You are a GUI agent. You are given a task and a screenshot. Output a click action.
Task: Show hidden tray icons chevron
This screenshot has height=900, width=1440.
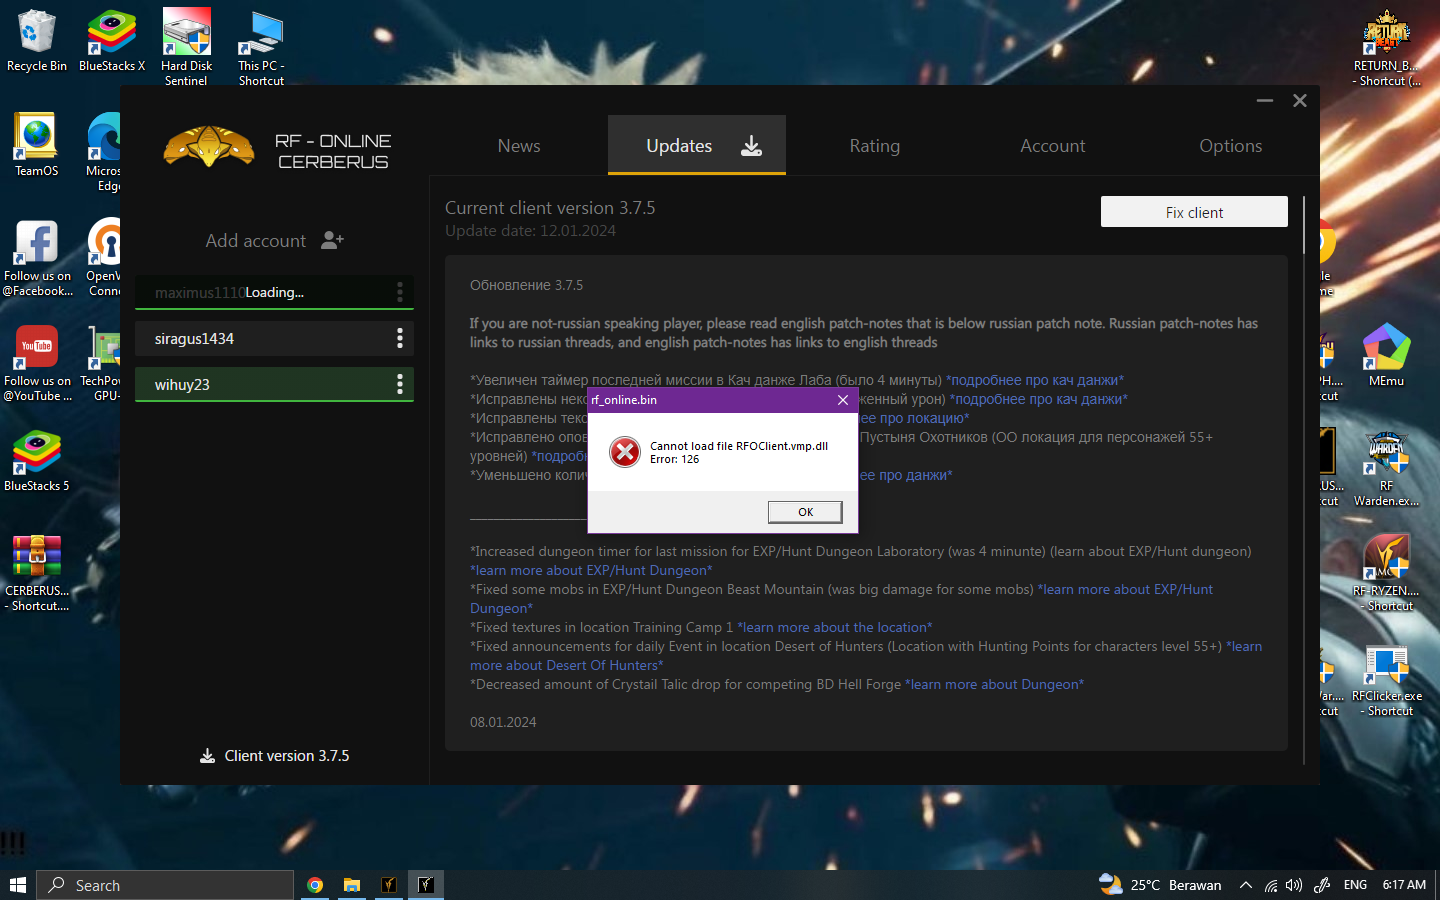click(x=1245, y=885)
